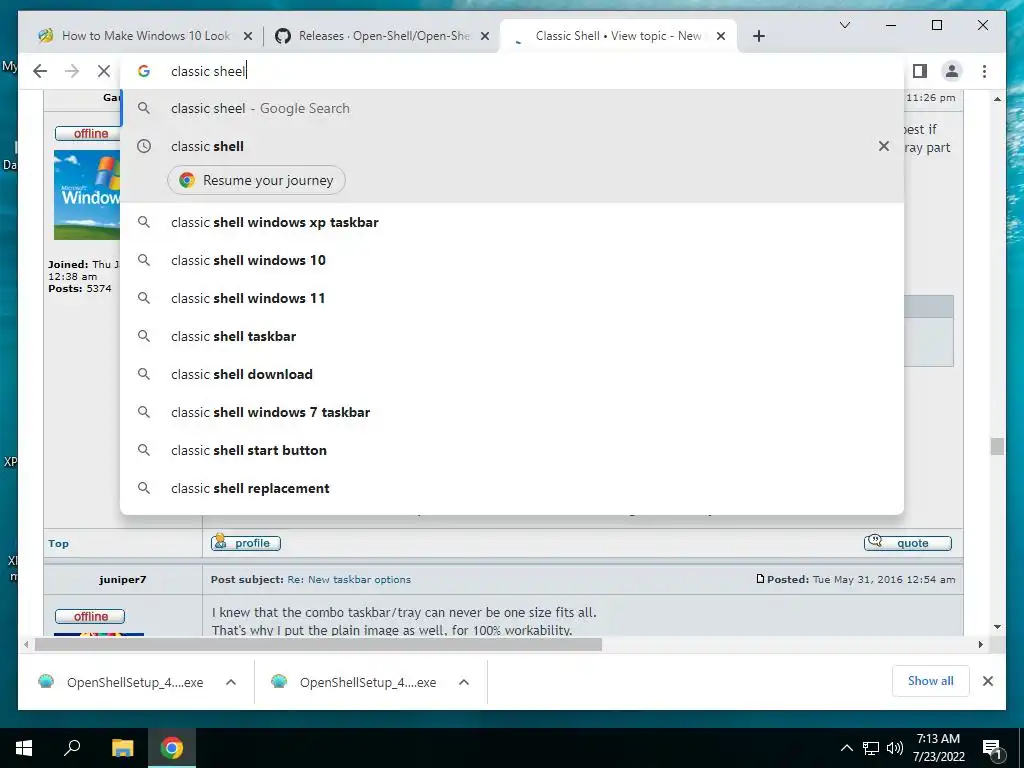Close the downloads bar
Screen dimensions: 1024x768
coord(987,681)
